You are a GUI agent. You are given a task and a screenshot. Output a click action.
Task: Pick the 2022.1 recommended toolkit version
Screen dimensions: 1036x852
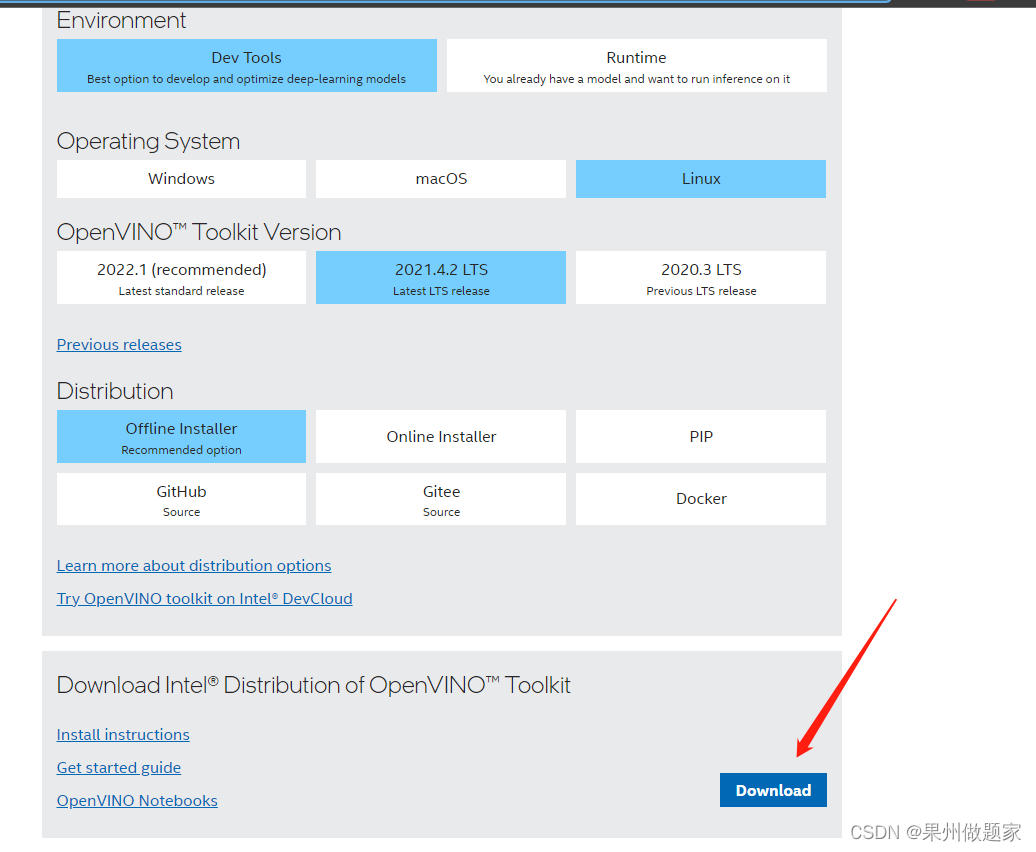(x=180, y=277)
